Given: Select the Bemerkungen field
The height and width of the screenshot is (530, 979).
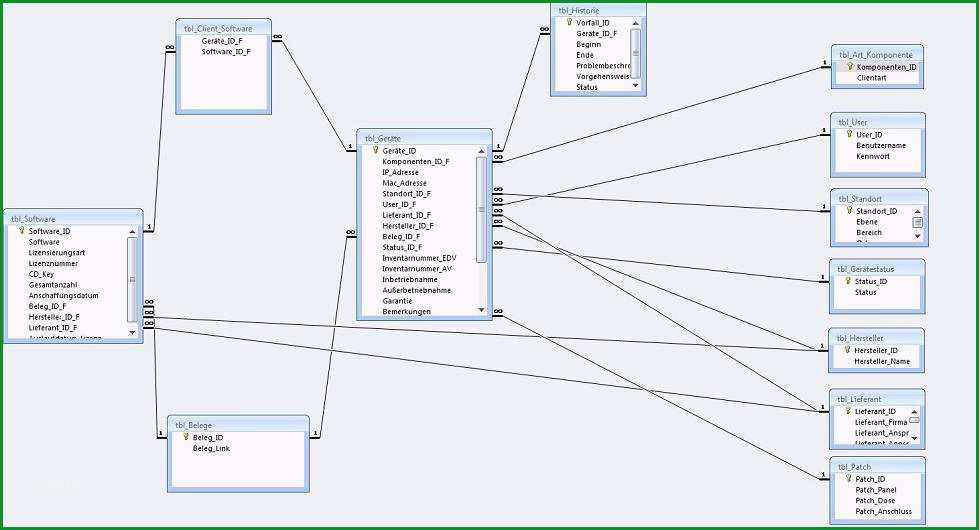Looking at the screenshot, I should point(406,312).
